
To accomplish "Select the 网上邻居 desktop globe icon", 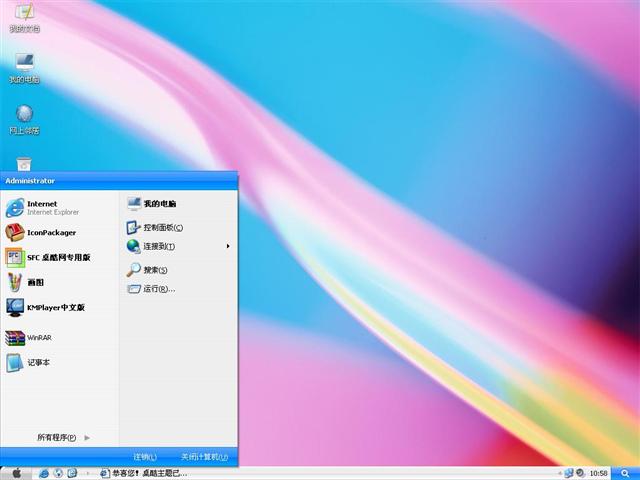I will coord(24,119).
